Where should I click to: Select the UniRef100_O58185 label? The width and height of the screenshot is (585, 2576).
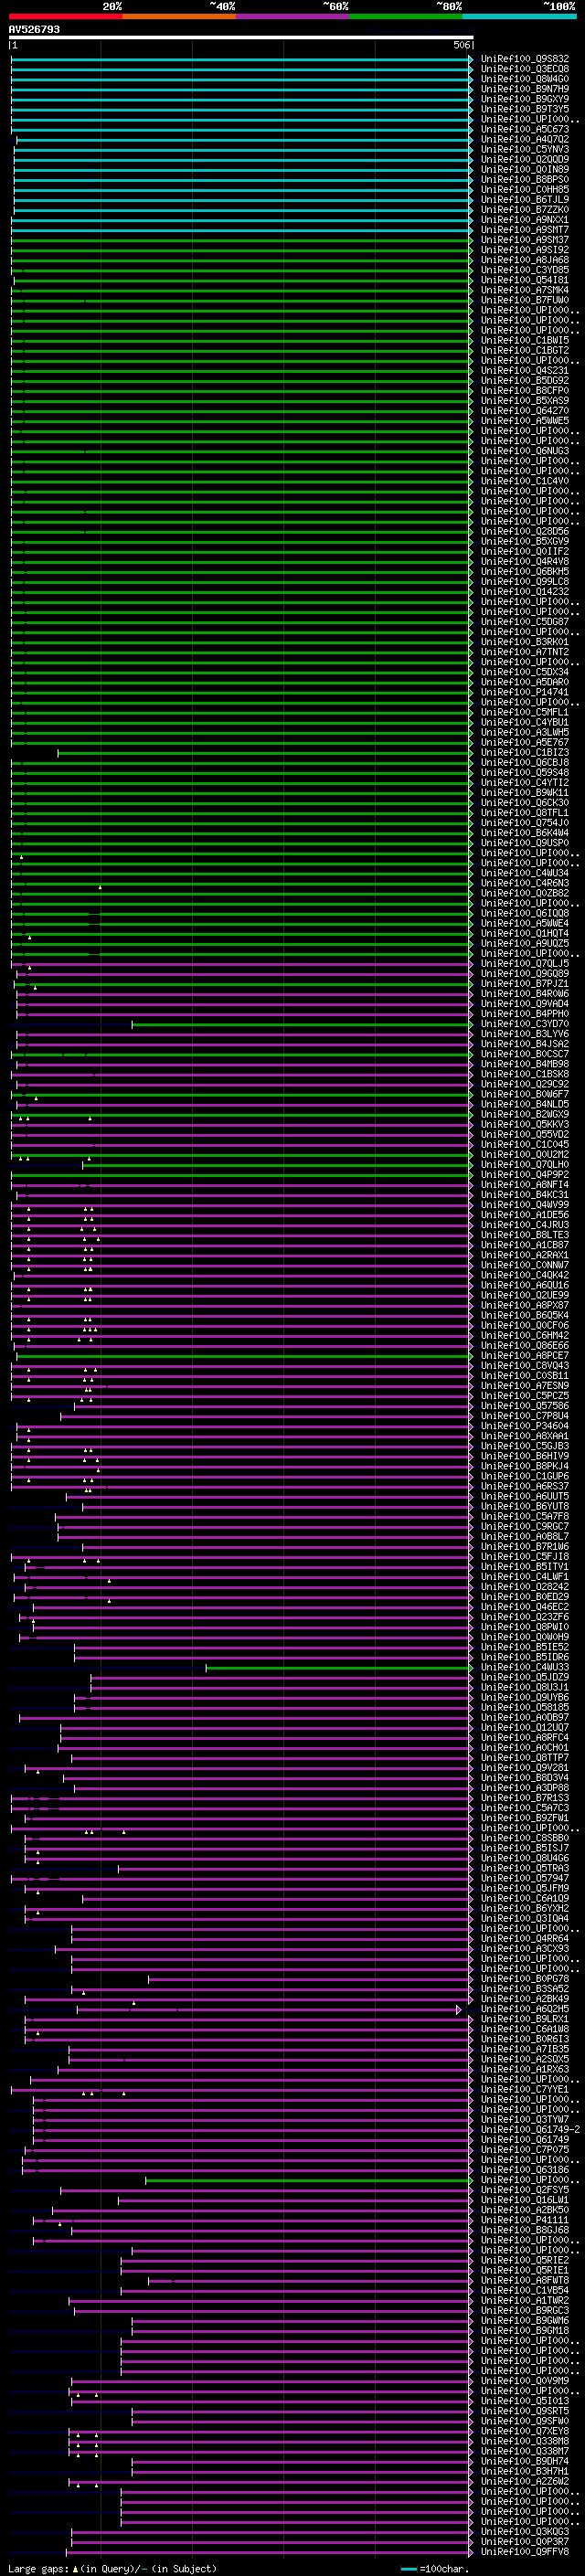click(525, 1707)
